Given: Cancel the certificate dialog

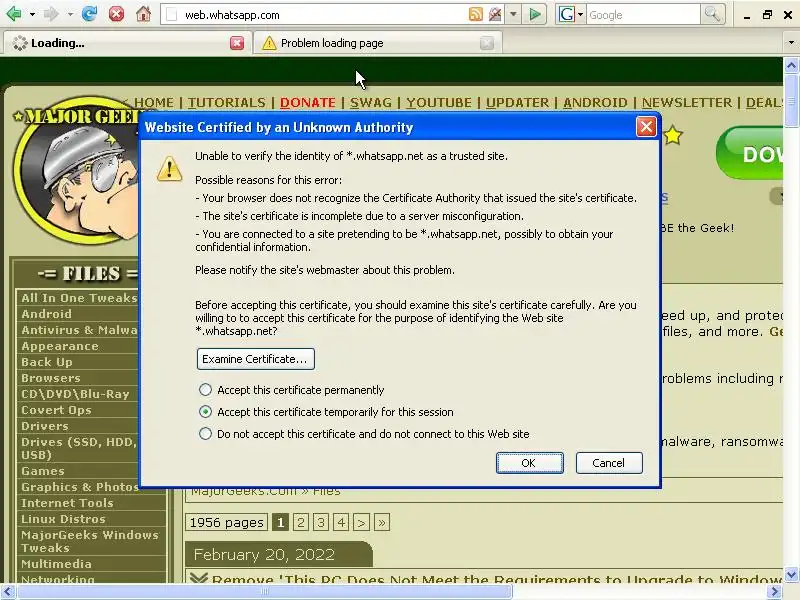Looking at the screenshot, I should pyautogui.click(x=609, y=463).
